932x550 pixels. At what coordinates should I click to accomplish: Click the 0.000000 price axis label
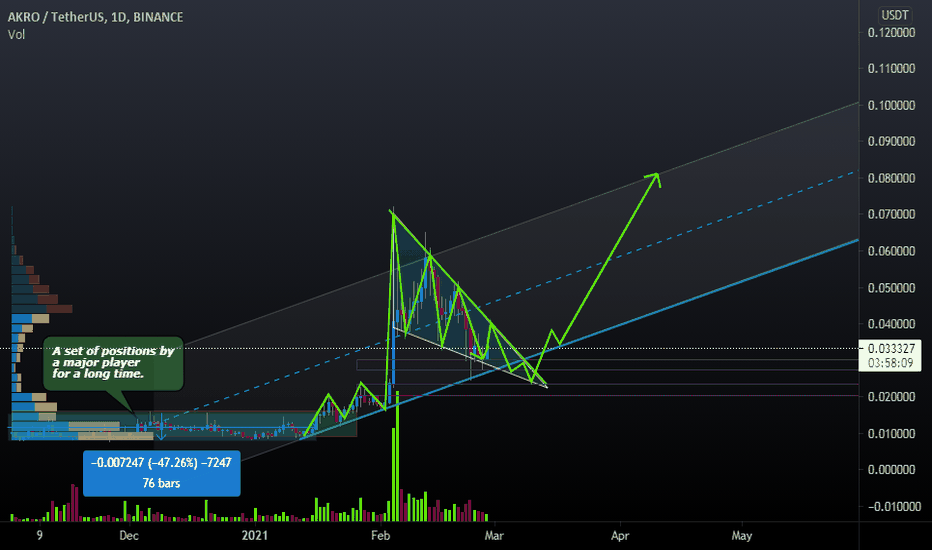891,470
